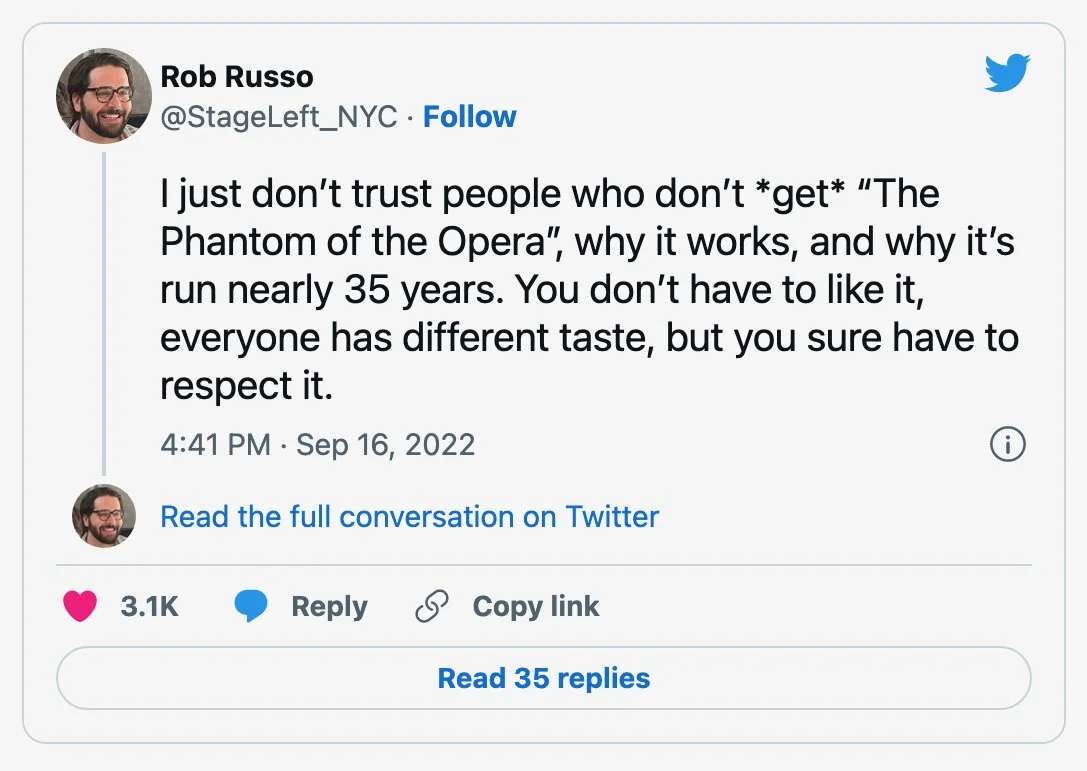The image size is (1087, 771).
Task: Open the Rob Russo display name
Action: coord(237,76)
